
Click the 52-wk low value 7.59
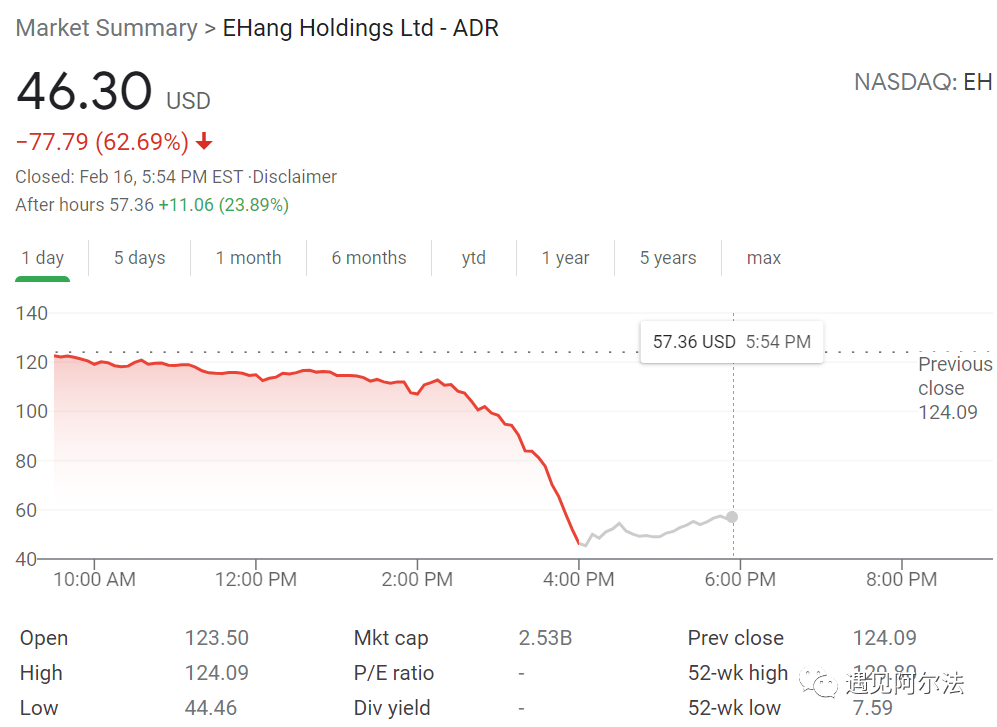(872, 708)
